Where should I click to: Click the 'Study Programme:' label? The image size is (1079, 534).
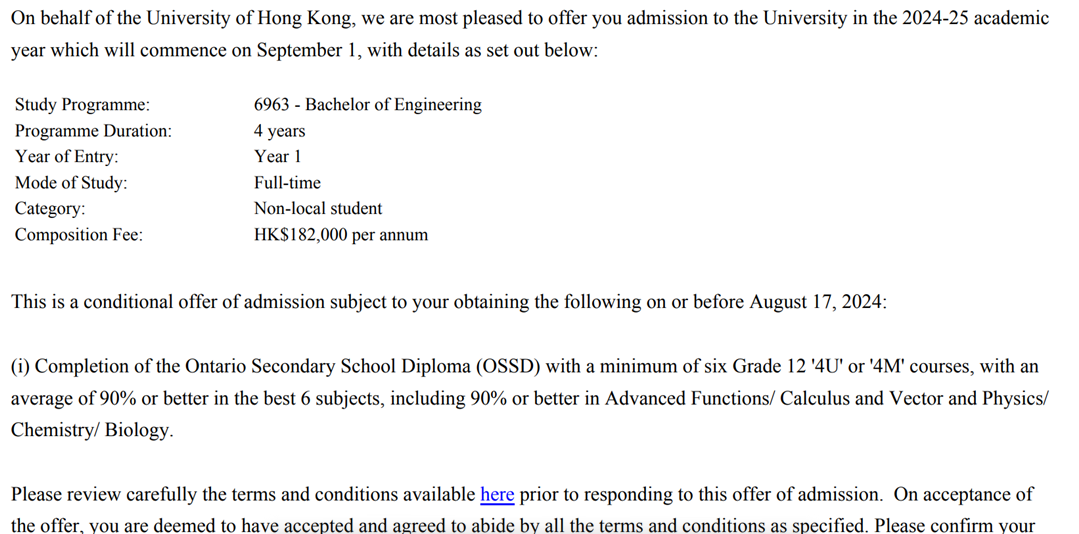point(82,105)
